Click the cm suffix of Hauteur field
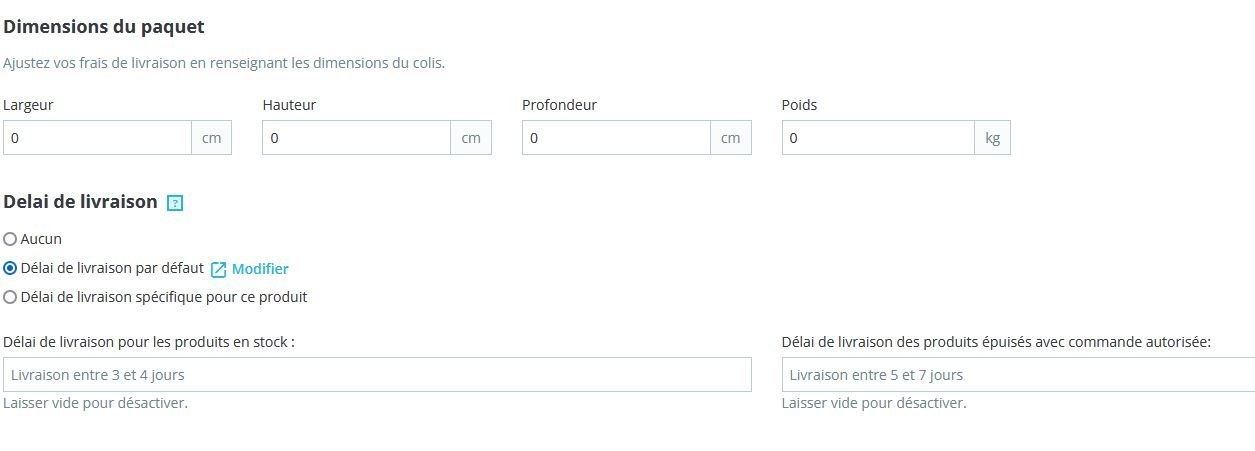 click(471, 138)
